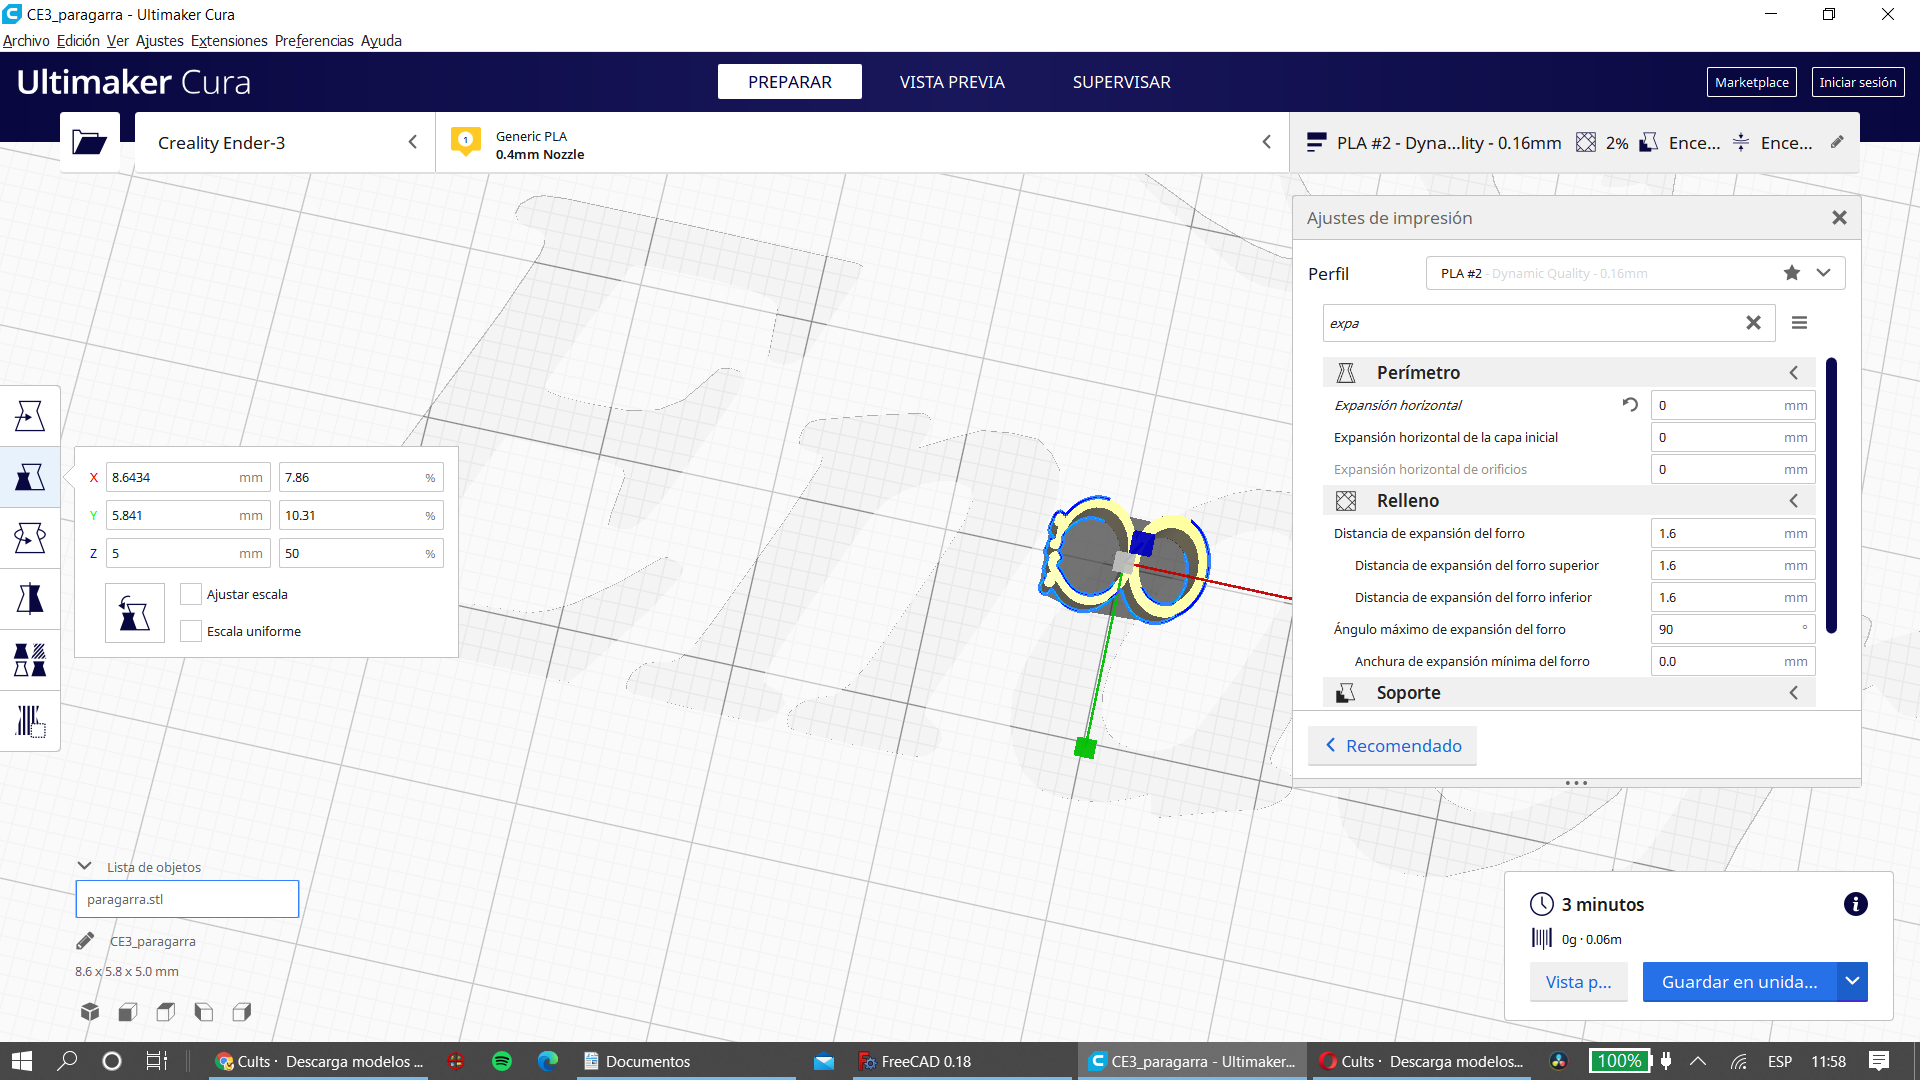This screenshot has height=1080, width=1920.
Task: Open Per Model Settings tool
Action: [x=30, y=660]
